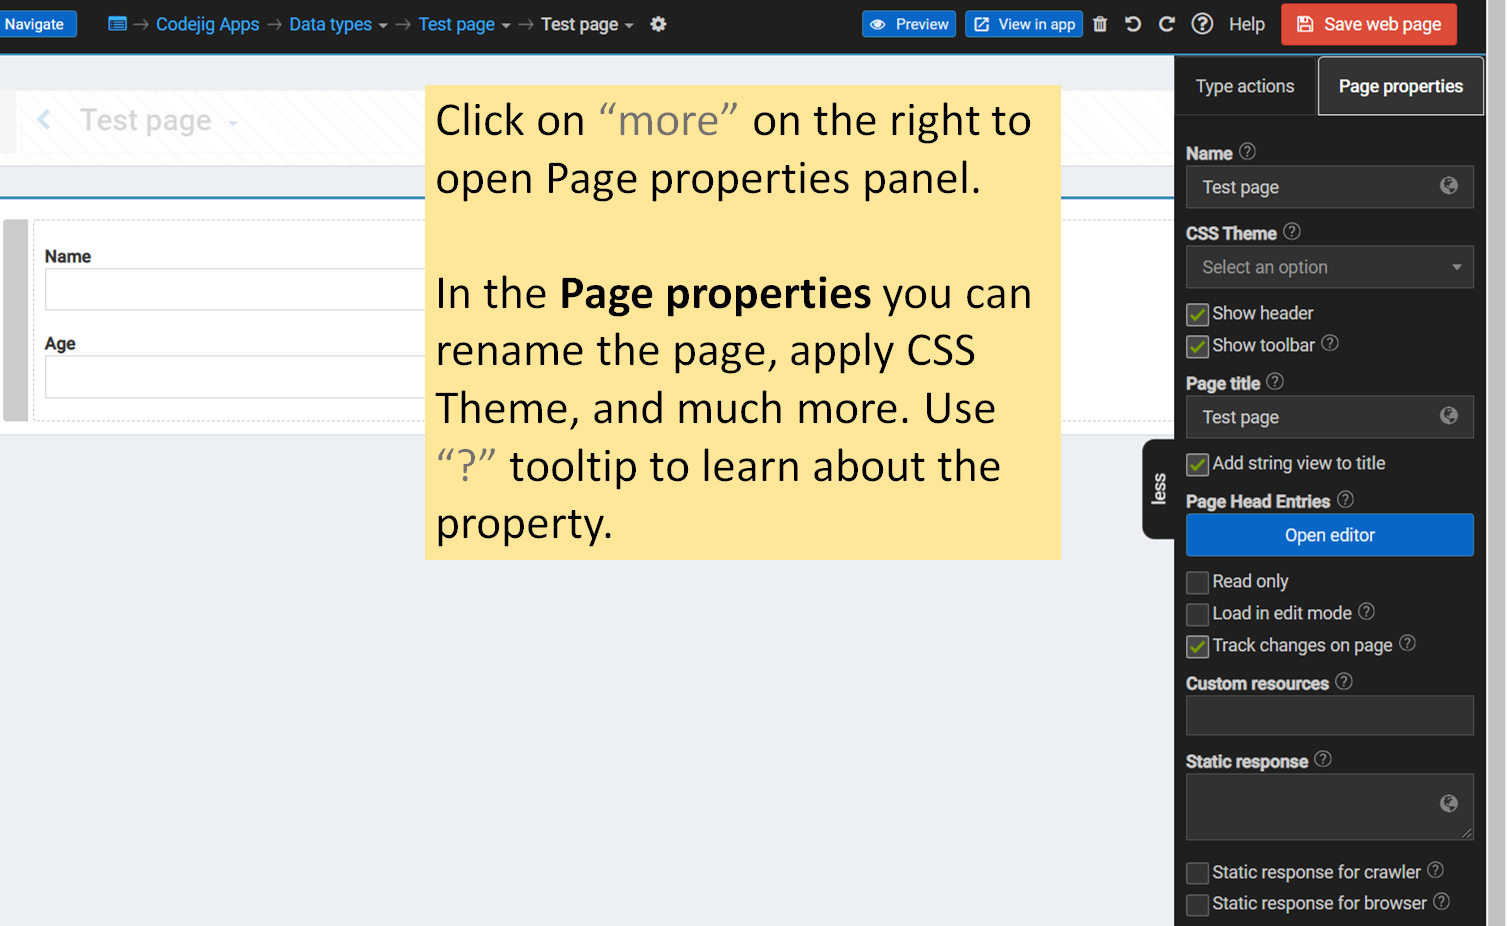The image size is (1507, 926).
Task: Show tooltip for Static response for crawler
Action: tap(1435, 870)
